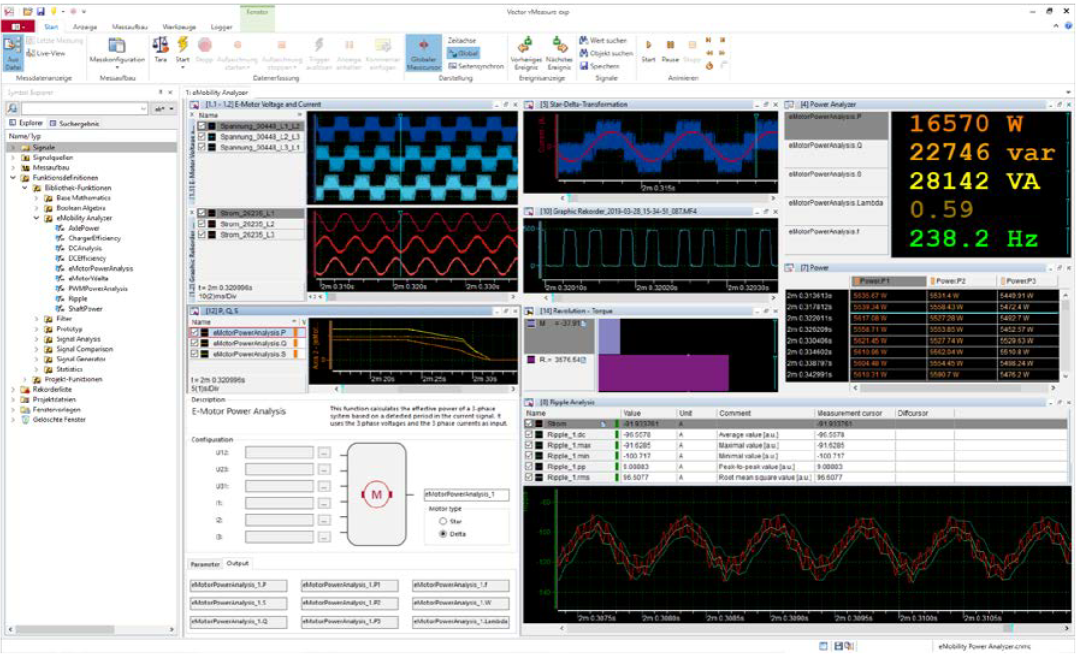Viewport: 1080px width, 658px height.
Task: Click the eMotorPowerAnalysis_1 name input field
Action: (466, 494)
